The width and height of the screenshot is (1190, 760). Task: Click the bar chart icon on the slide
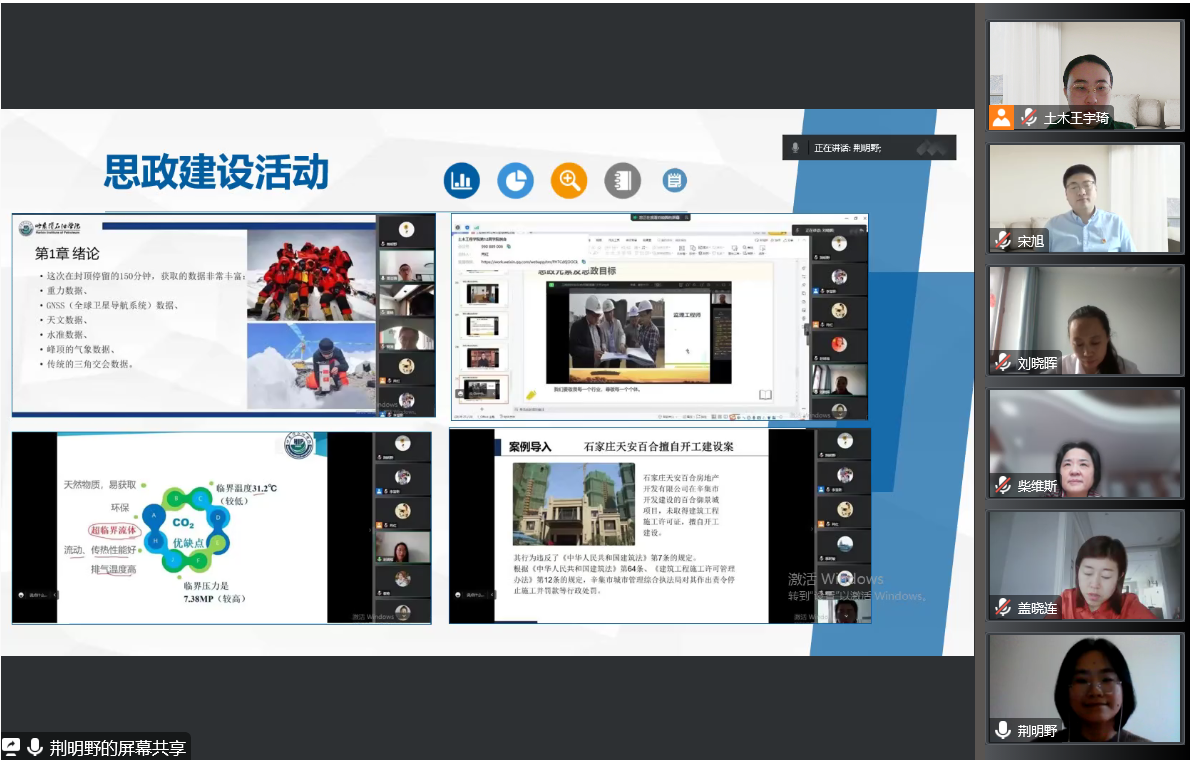[x=462, y=181]
